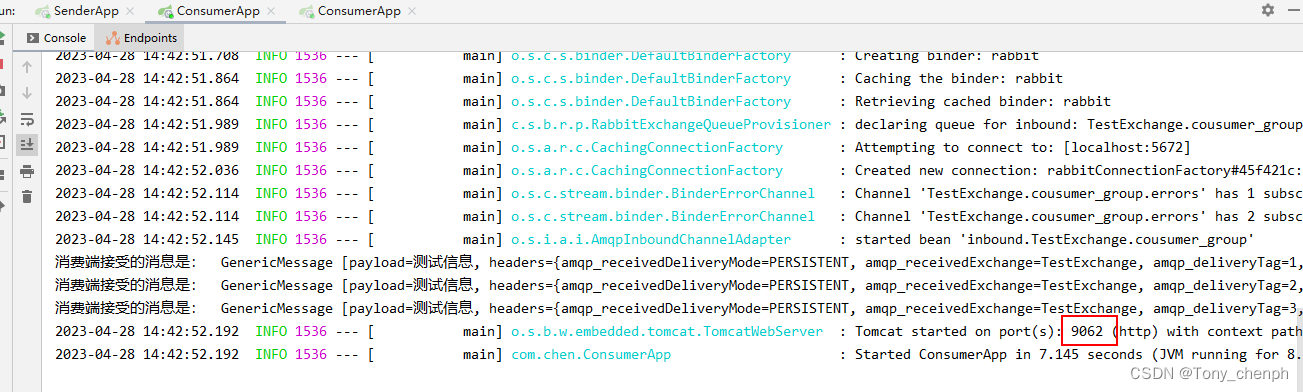The image size is (1303, 392).
Task: Click logger o.s.b.w.embedded.tomcat.TomcatWebServer
Action: 667,331
